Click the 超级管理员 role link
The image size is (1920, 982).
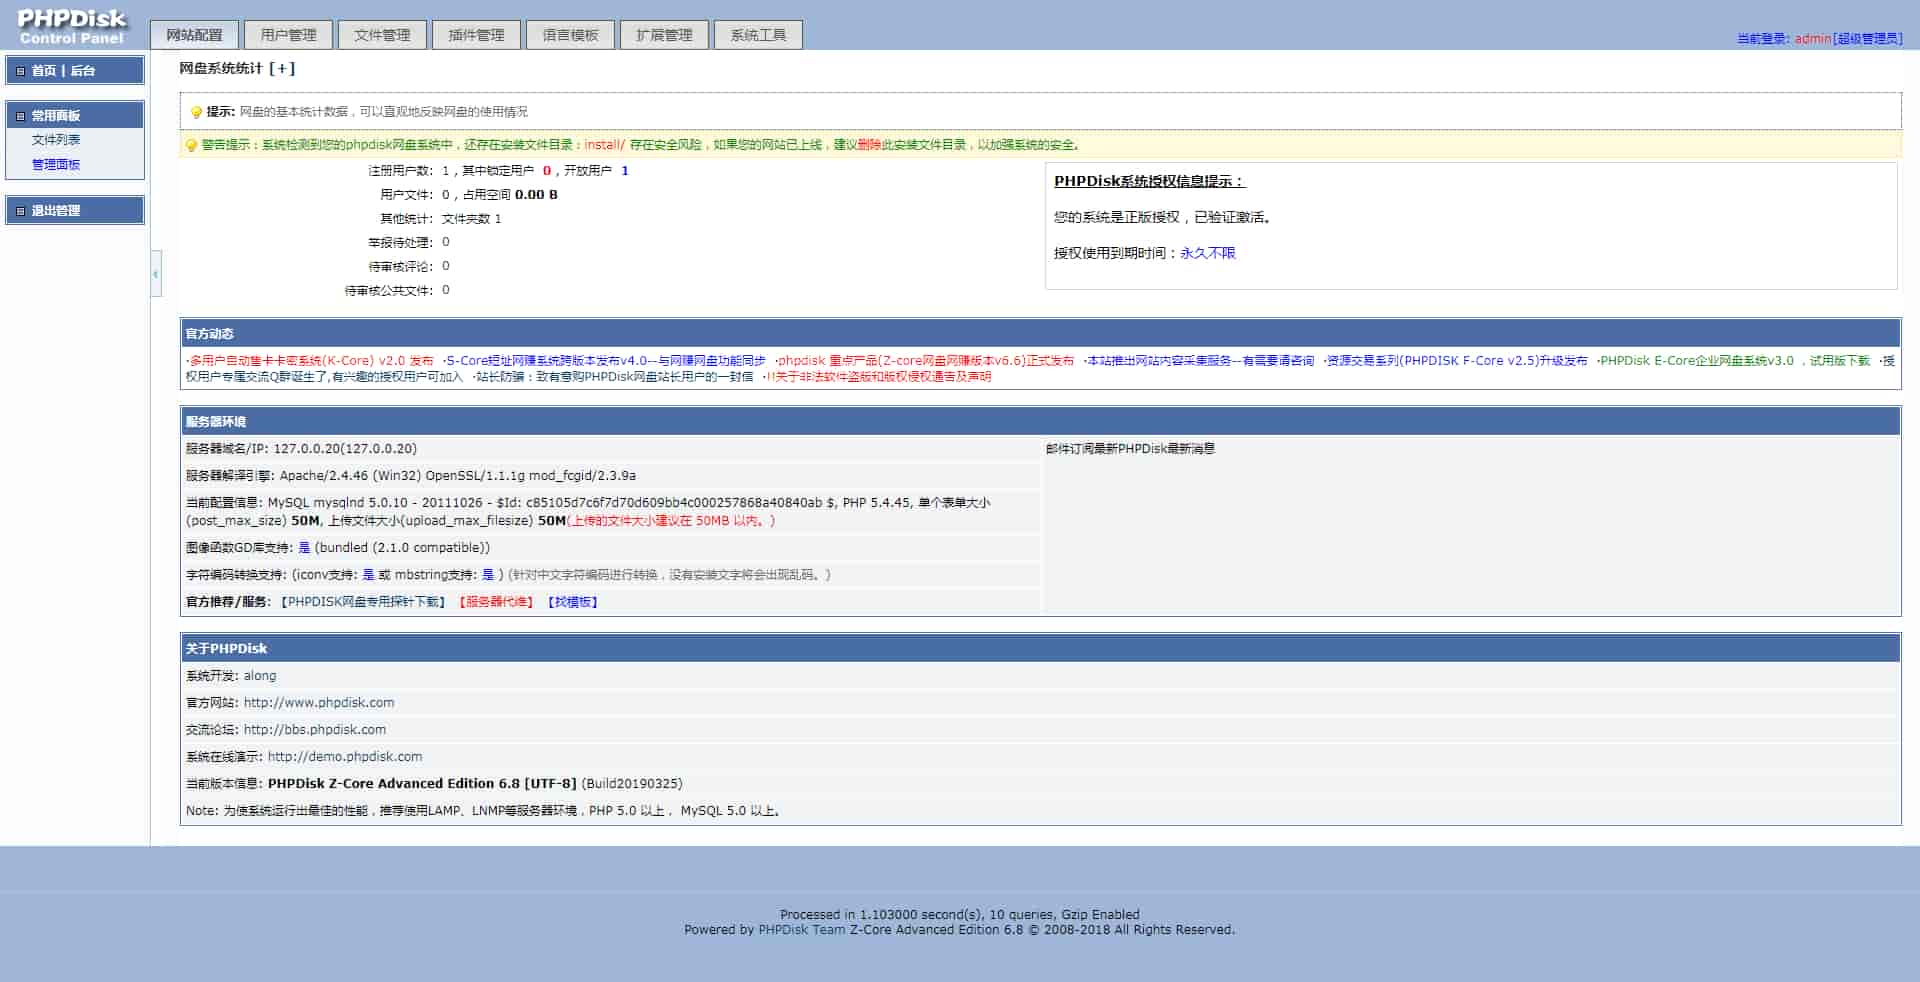pos(1868,39)
